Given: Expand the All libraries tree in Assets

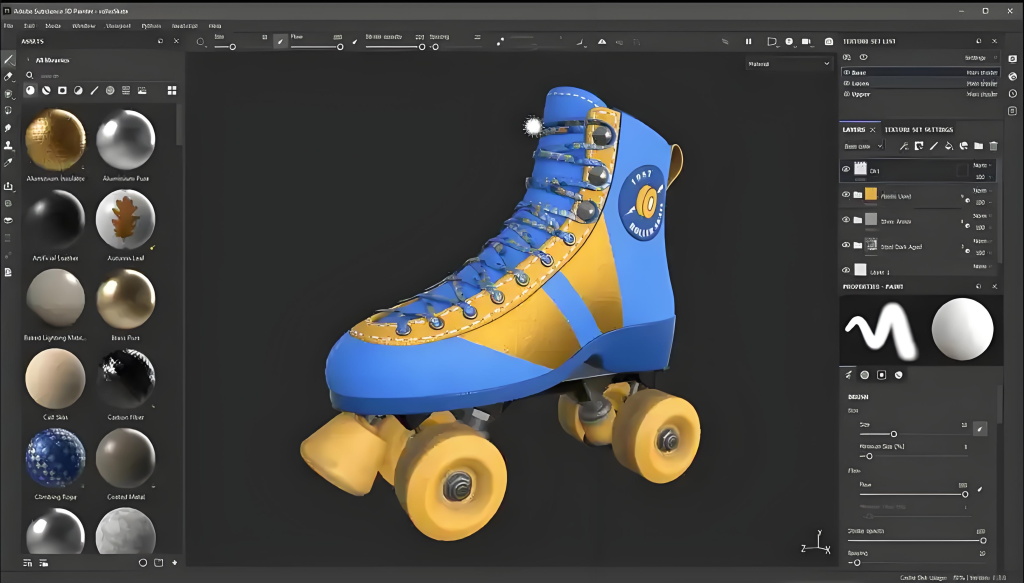Looking at the screenshot, I should click(28, 60).
